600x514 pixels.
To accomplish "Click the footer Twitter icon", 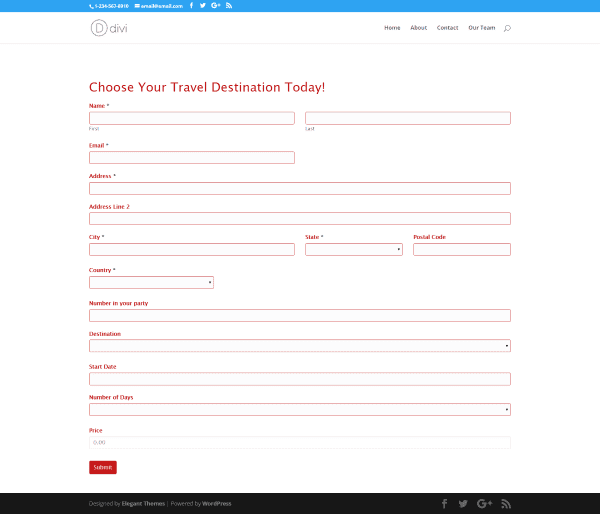I will click(x=465, y=503).
